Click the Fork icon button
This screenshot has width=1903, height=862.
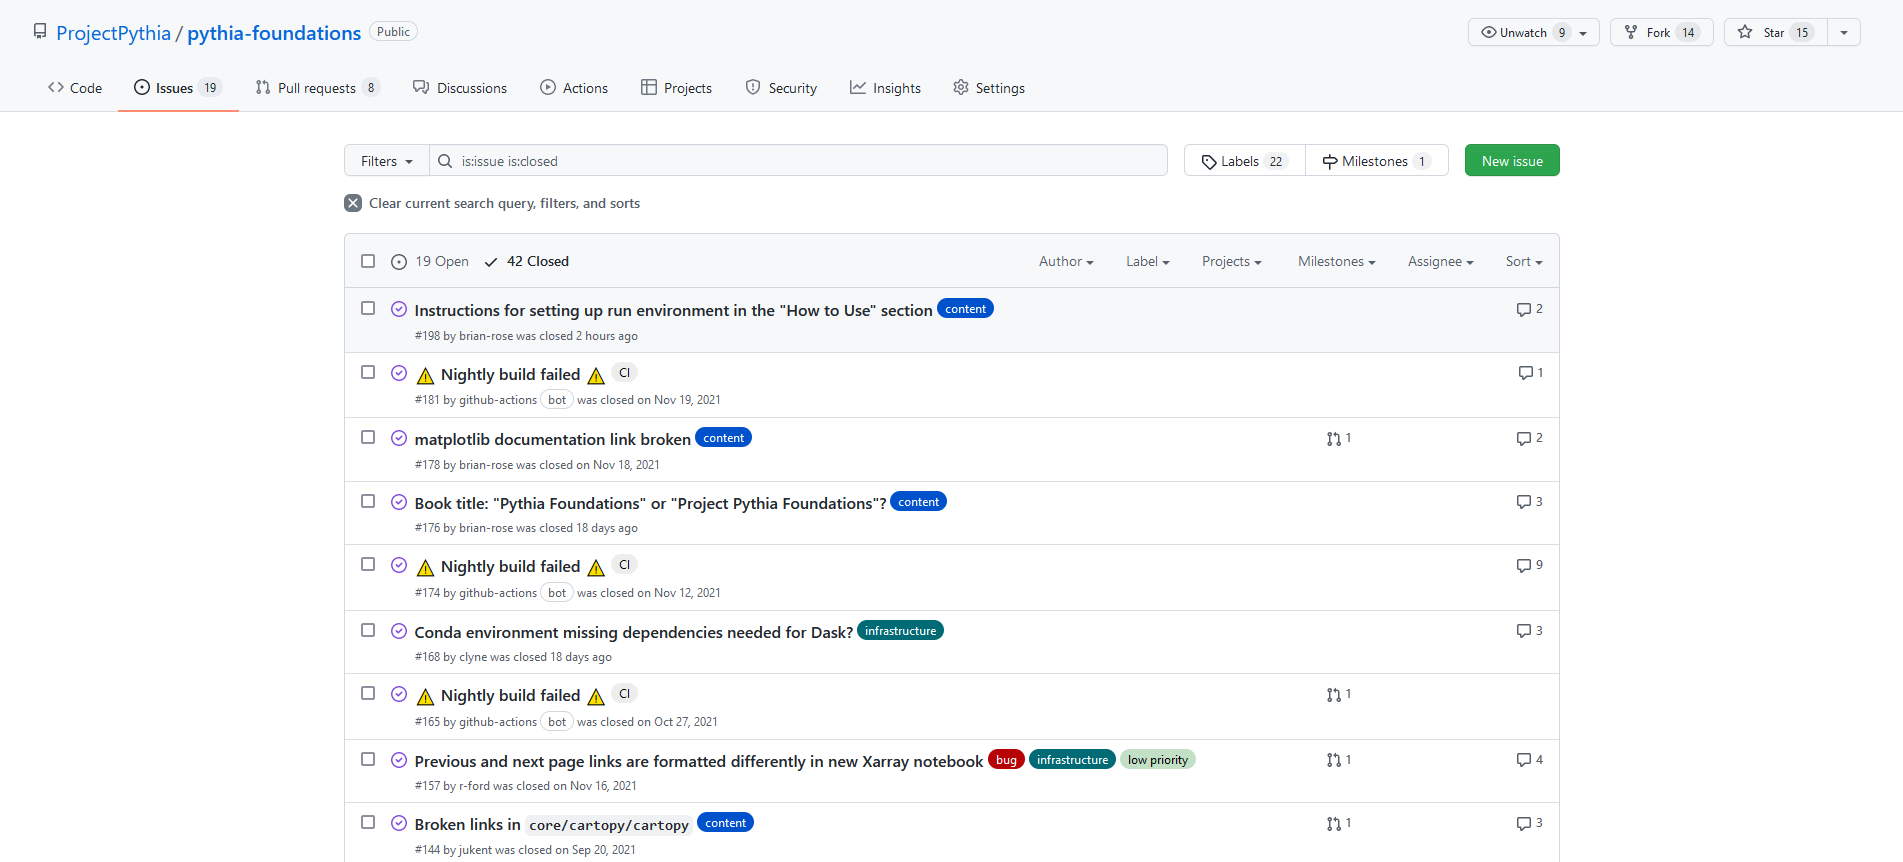click(x=1661, y=32)
